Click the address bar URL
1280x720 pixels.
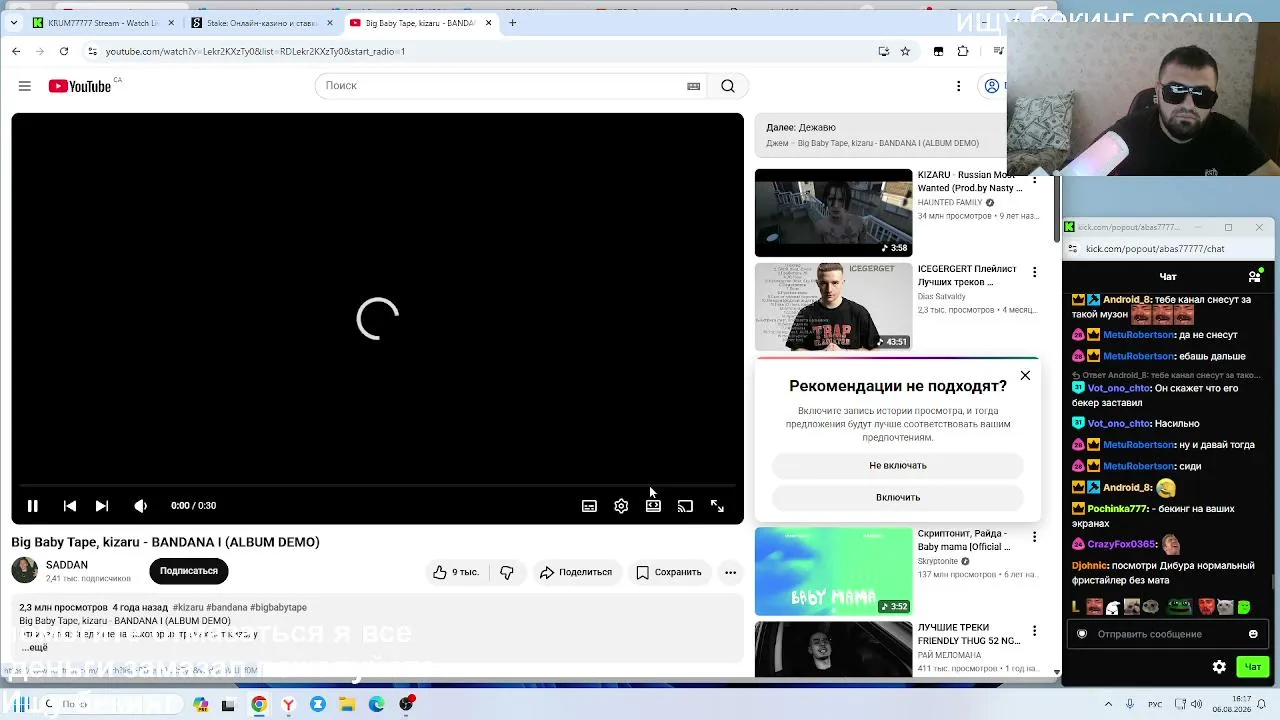tap(255, 51)
